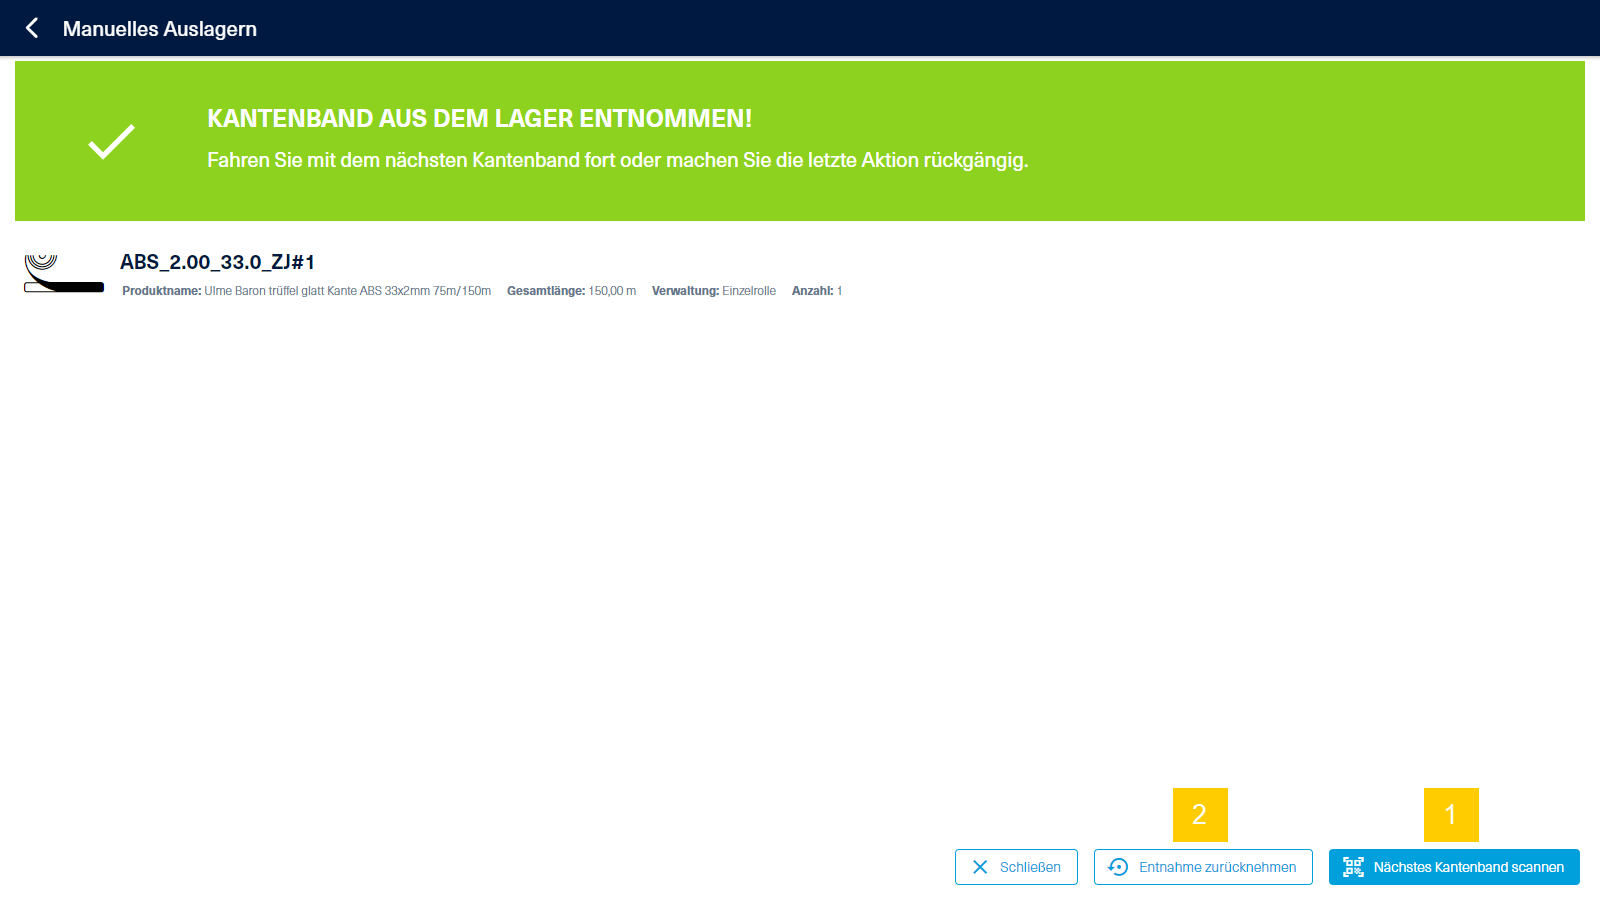Click the edgeband roll icon beside ABS_2.00_33.0_ZJ#1
The width and height of the screenshot is (1600, 900).
pos(63,273)
